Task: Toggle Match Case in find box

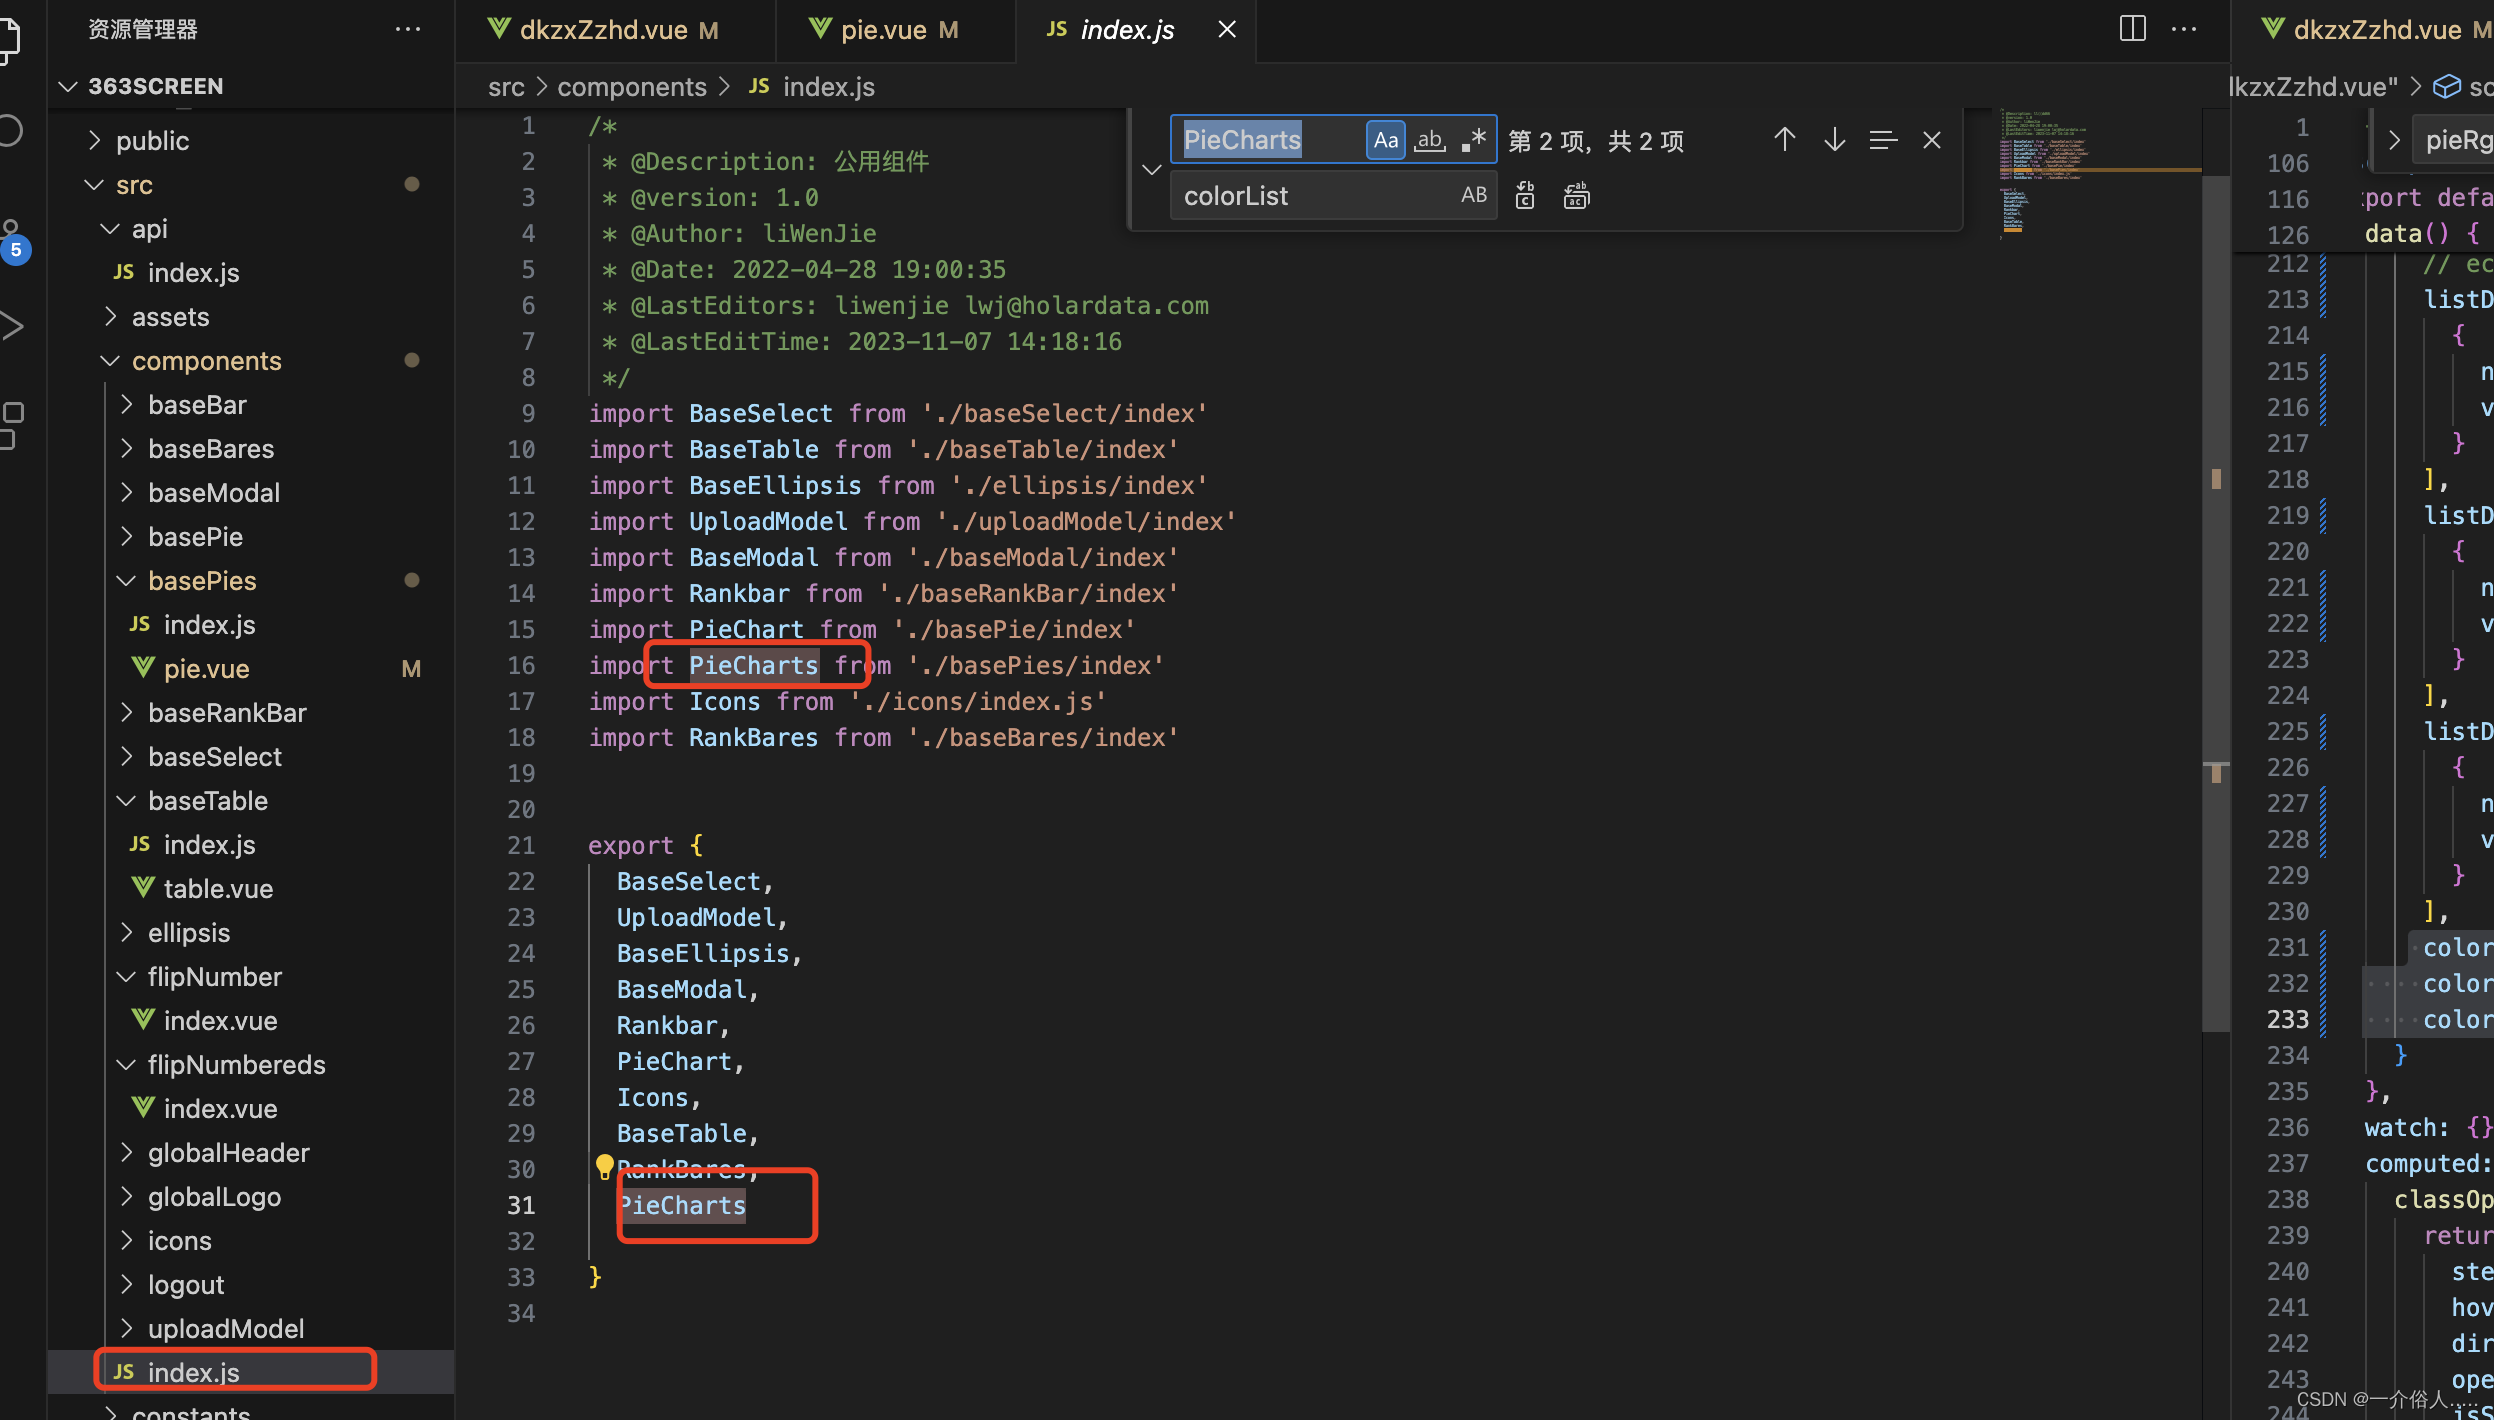Action: tap(1385, 140)
